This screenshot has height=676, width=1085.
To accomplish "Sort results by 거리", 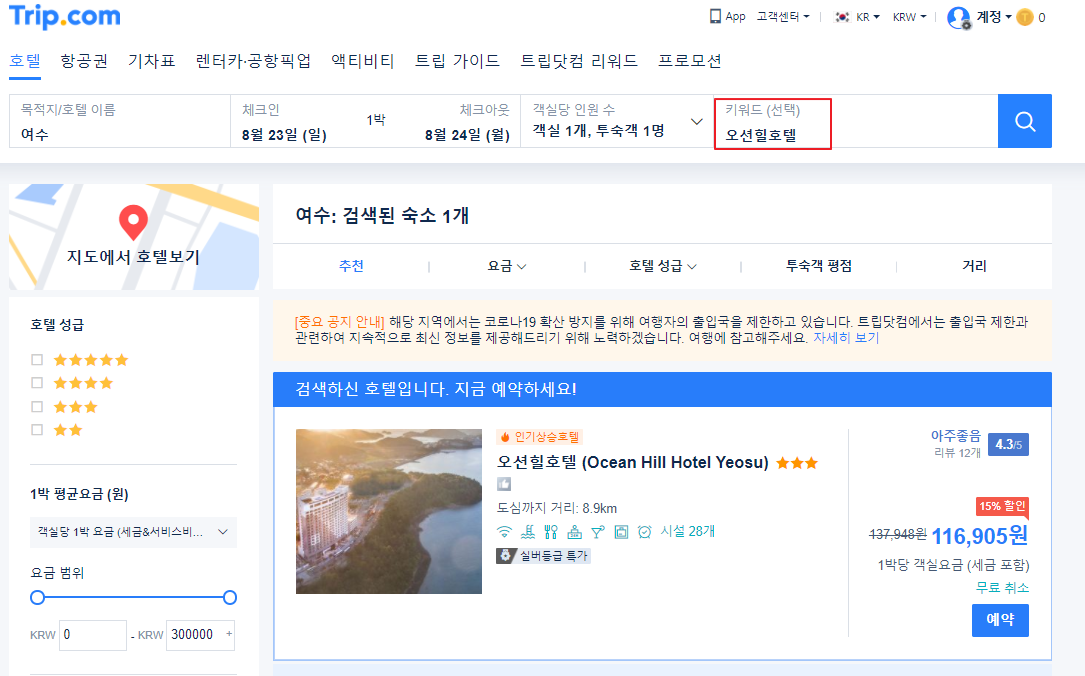I will pyautogui.click(x=974, y=266).
